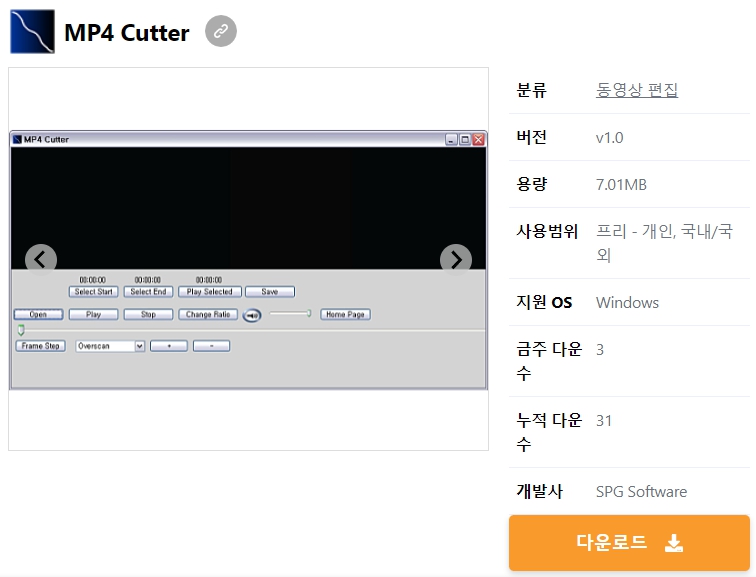Click the cumulative download count 31
756x577 pixels.
604,421
